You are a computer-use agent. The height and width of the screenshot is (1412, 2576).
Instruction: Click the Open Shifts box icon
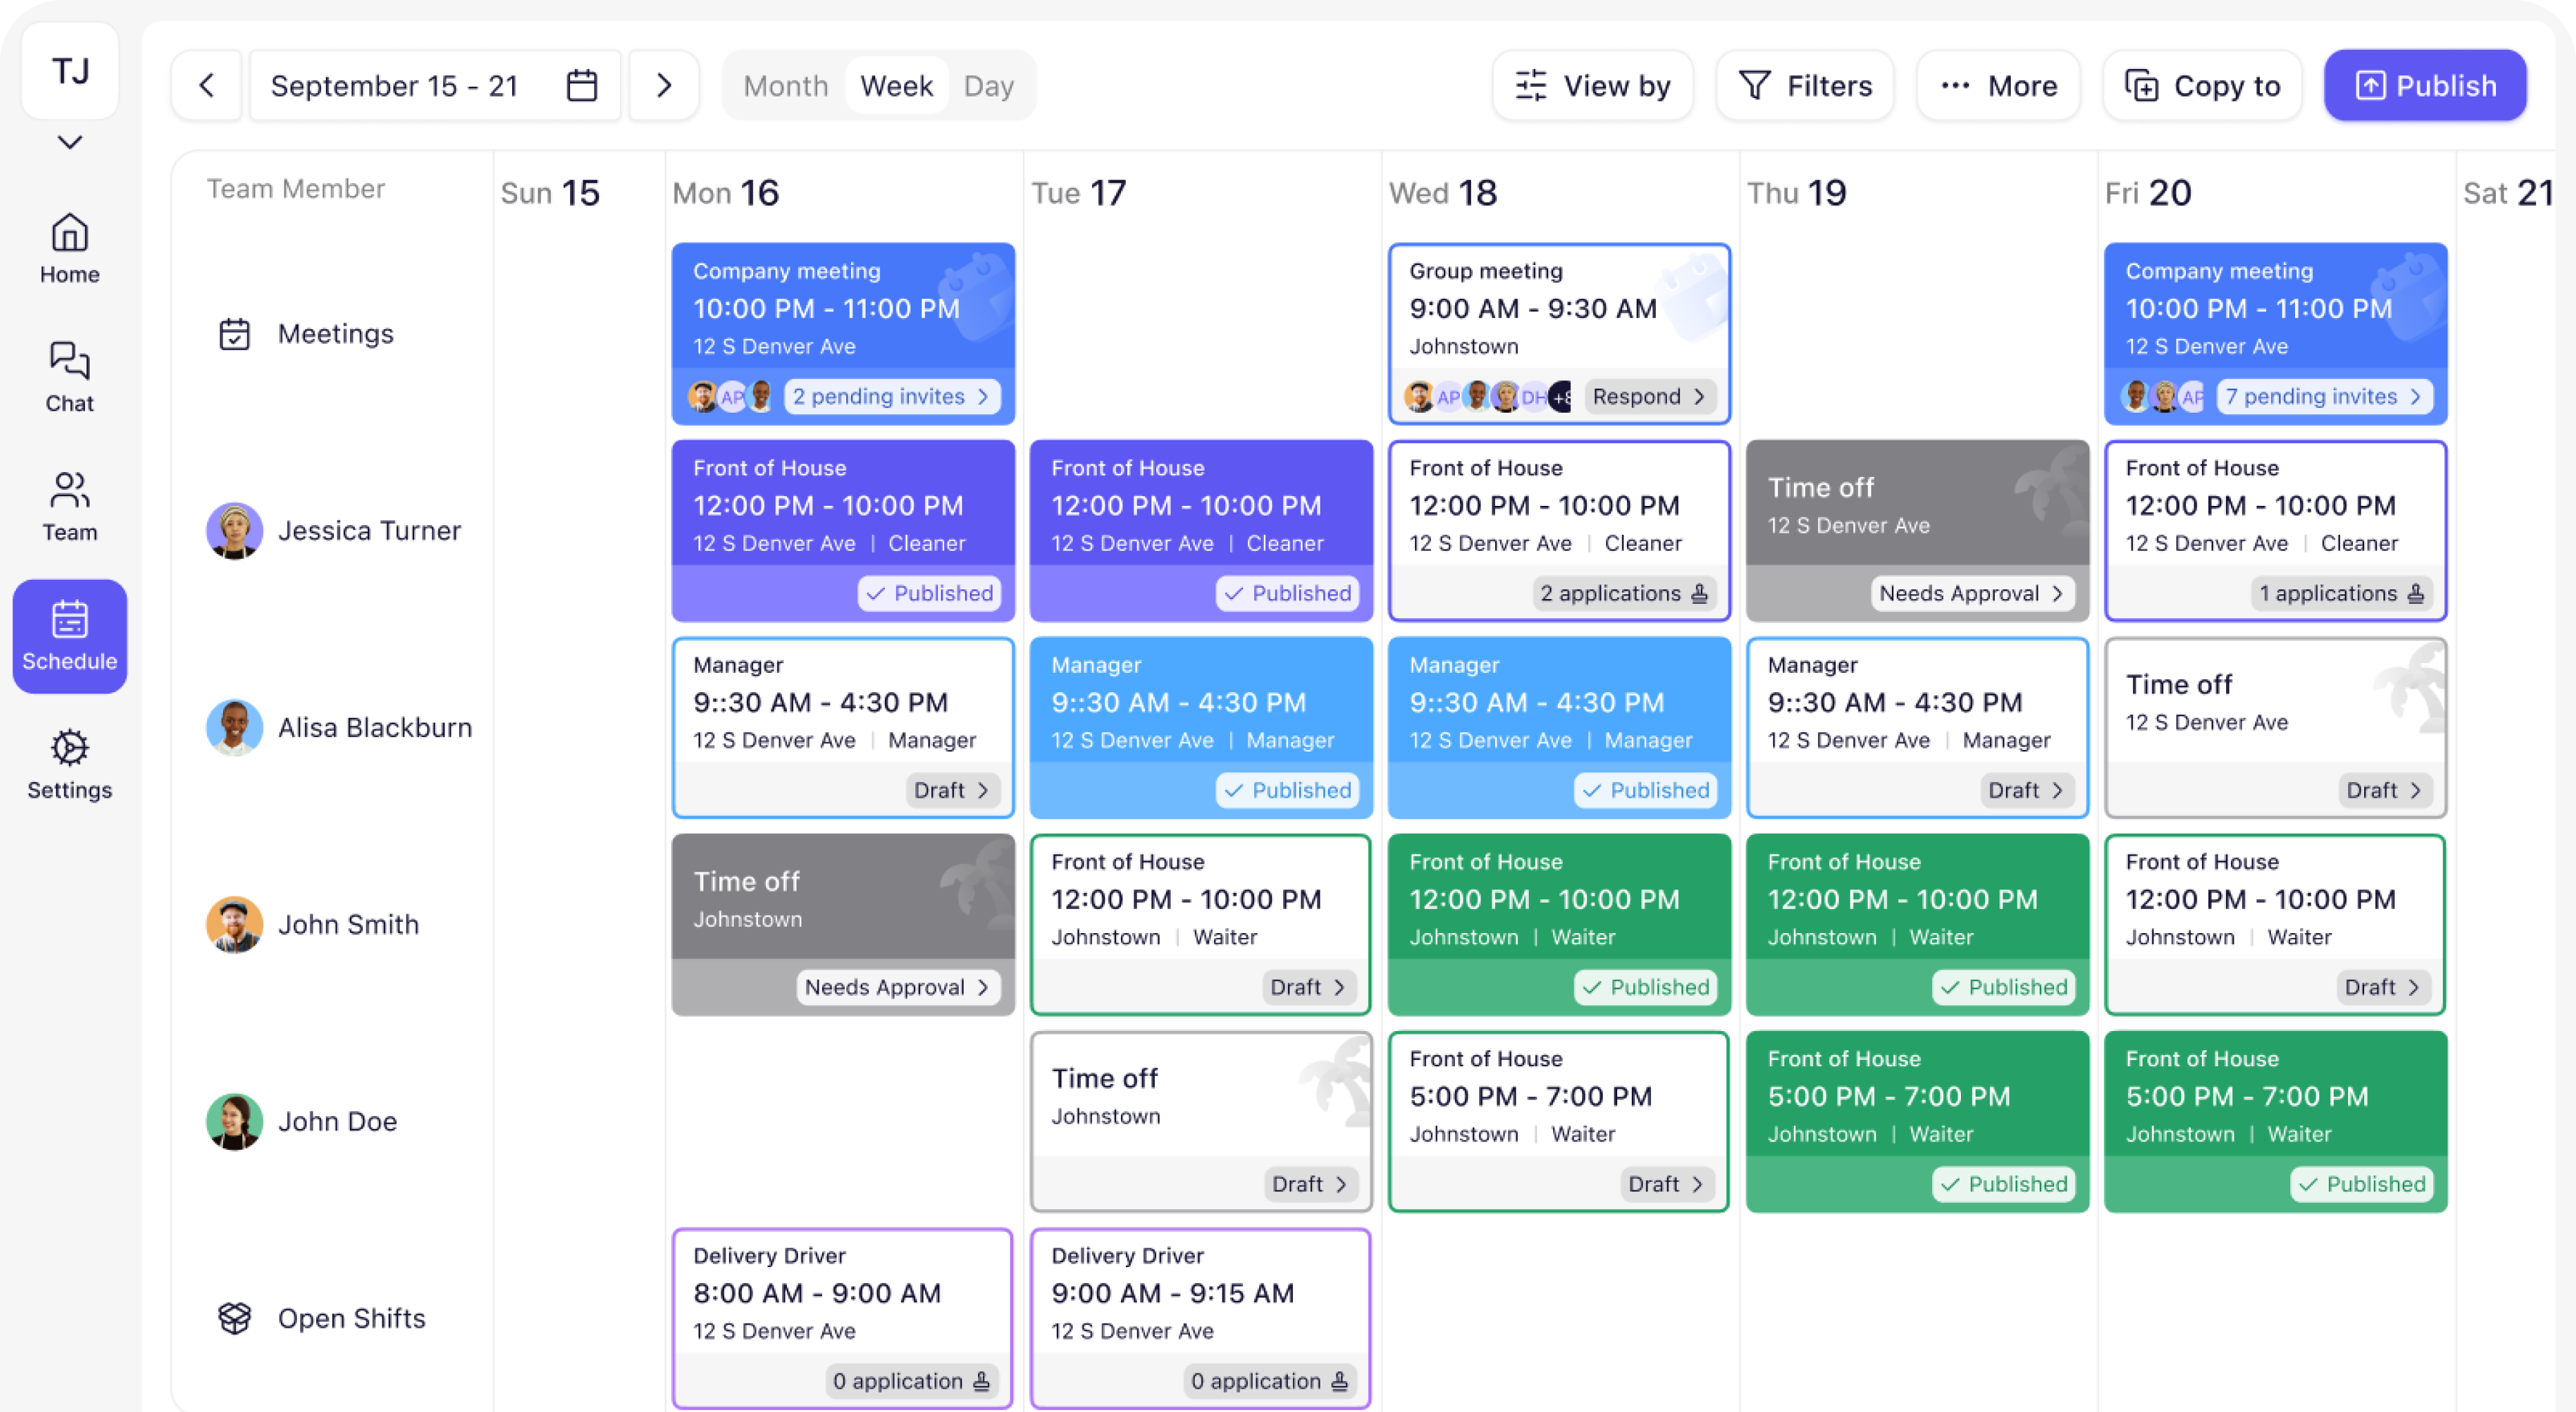click(236, 1318)
